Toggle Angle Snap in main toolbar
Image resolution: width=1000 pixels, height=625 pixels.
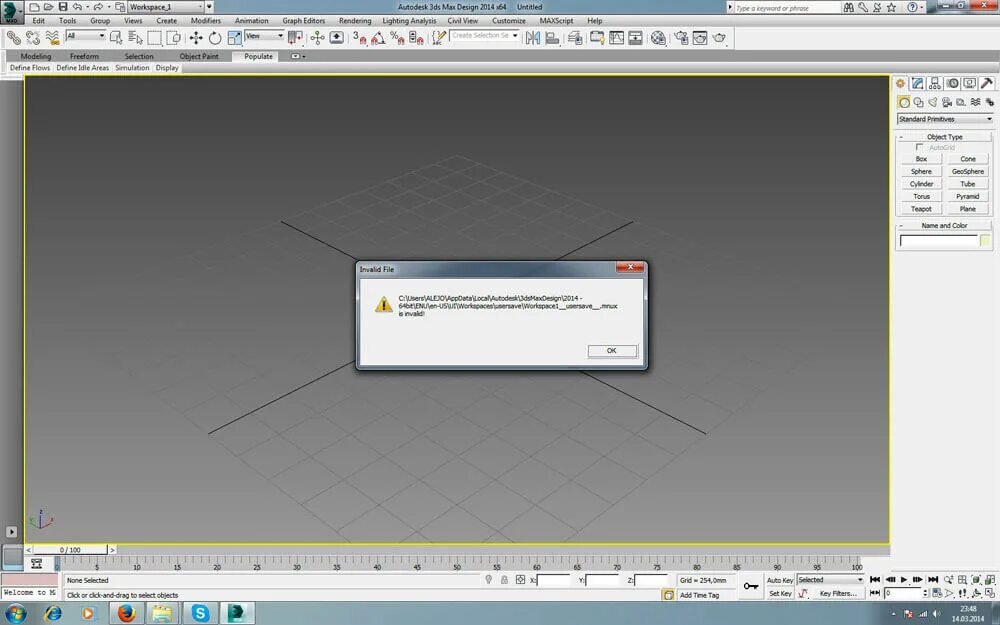click(378, 38)
